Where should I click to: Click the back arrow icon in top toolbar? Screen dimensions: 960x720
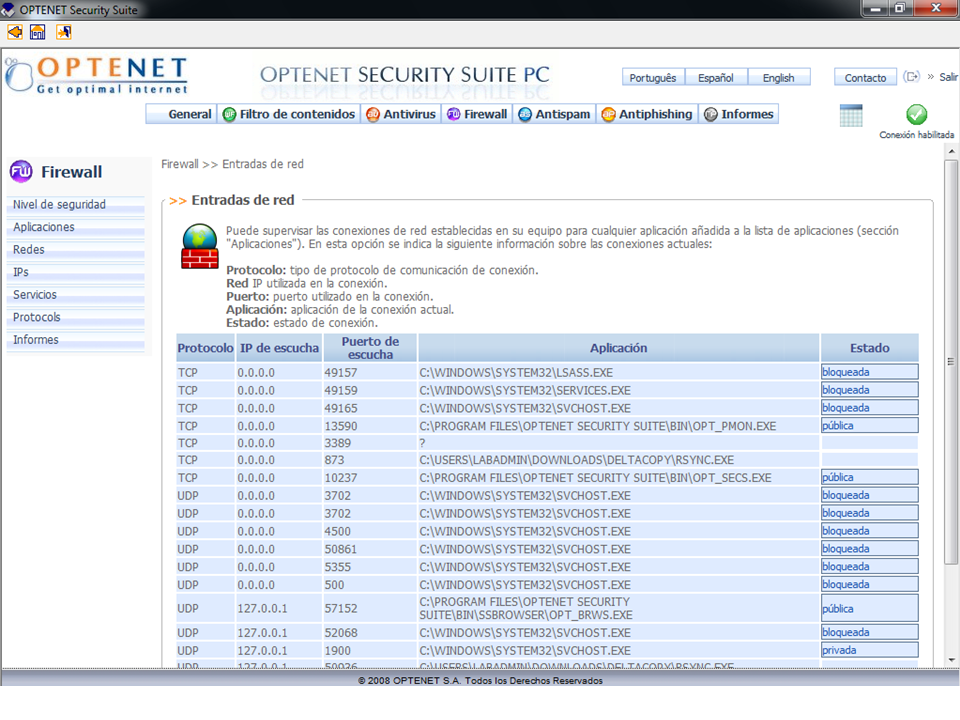(x=14, y=32)
